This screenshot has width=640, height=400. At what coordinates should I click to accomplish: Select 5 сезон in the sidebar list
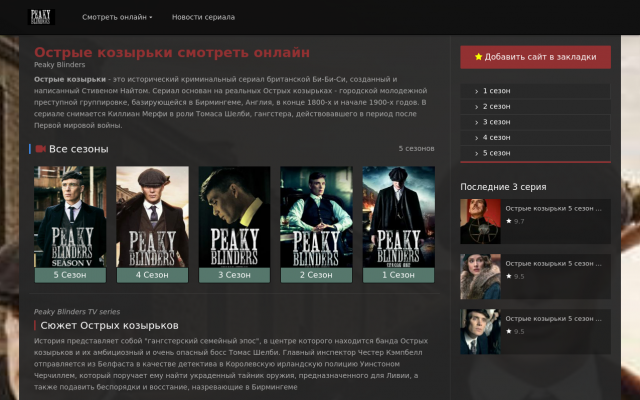point(536,153)
